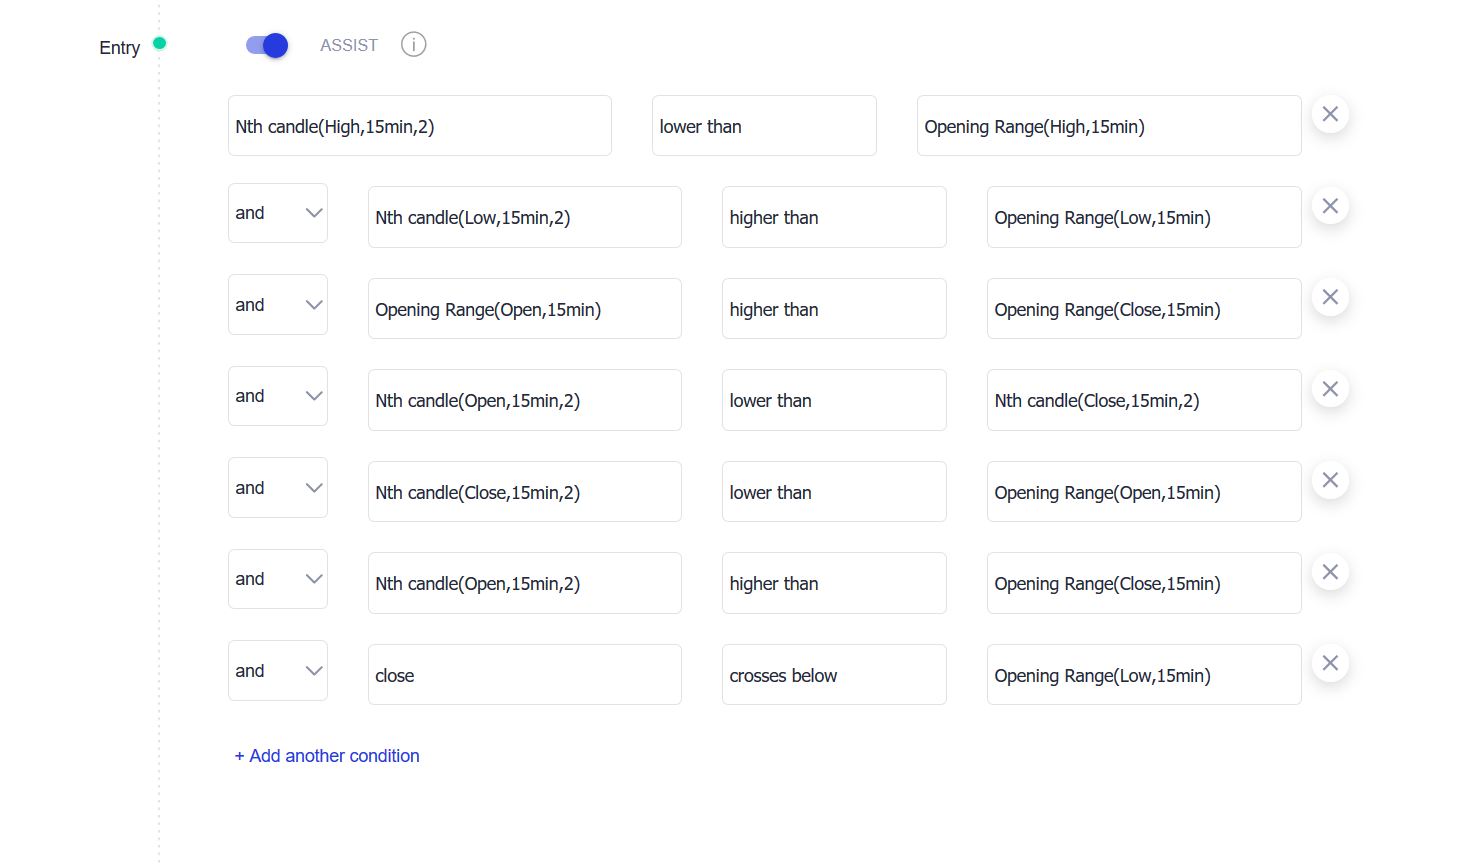Expand the 'and' dropdown before Opening Range(Open,15min)
Screen dimensions: 1460x866
pos(278,305)
